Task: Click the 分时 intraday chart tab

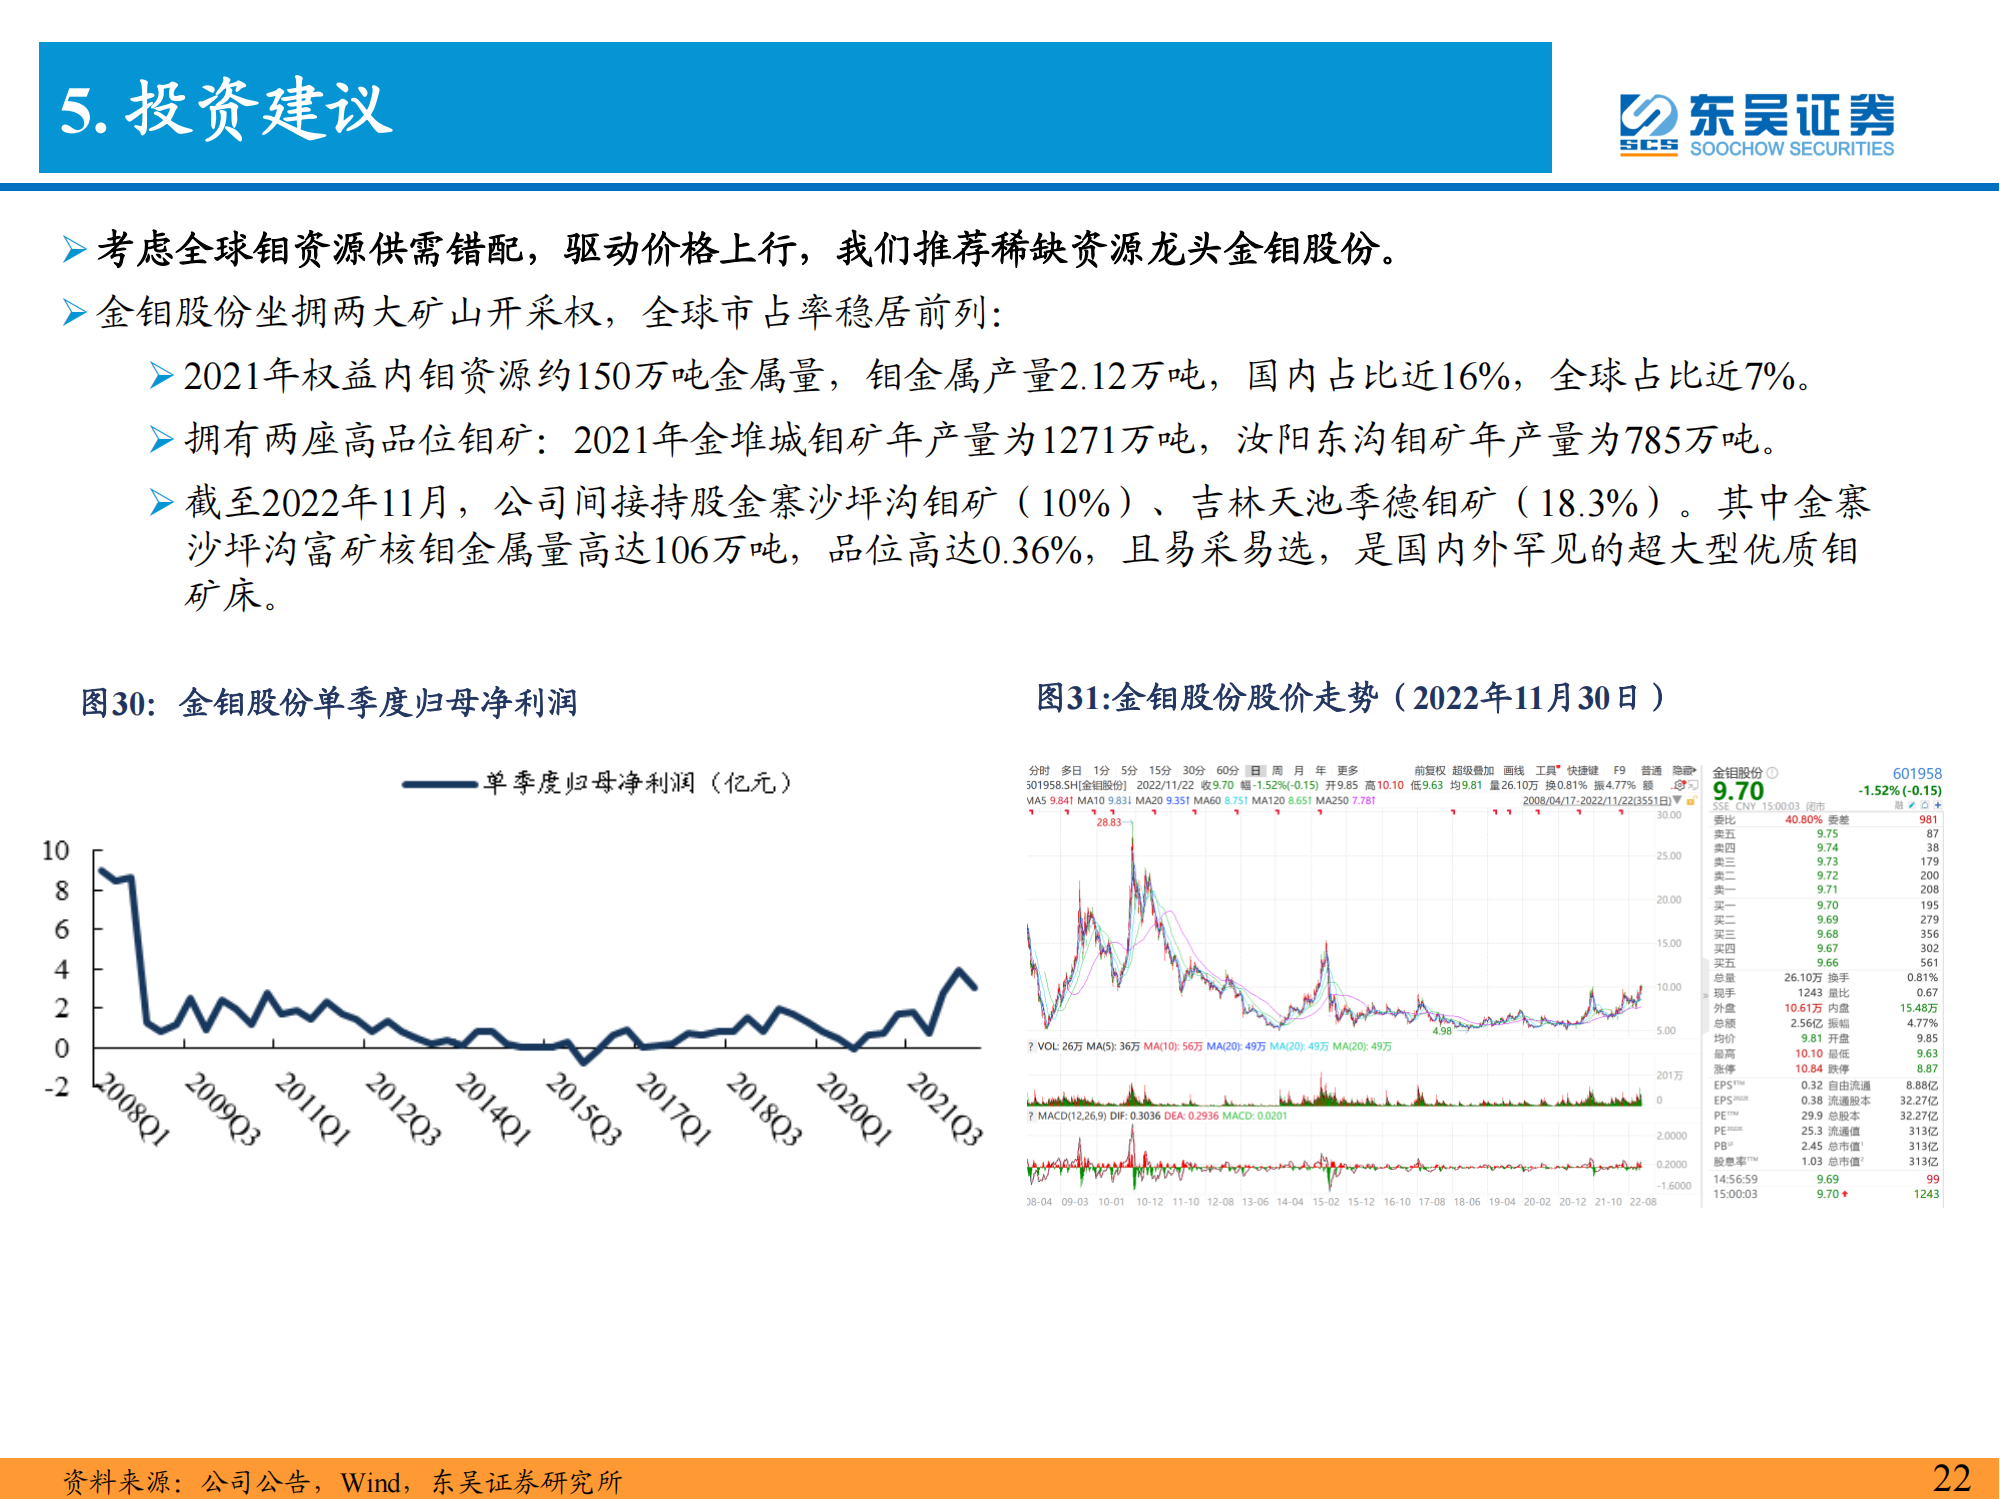Action: 1039,771
